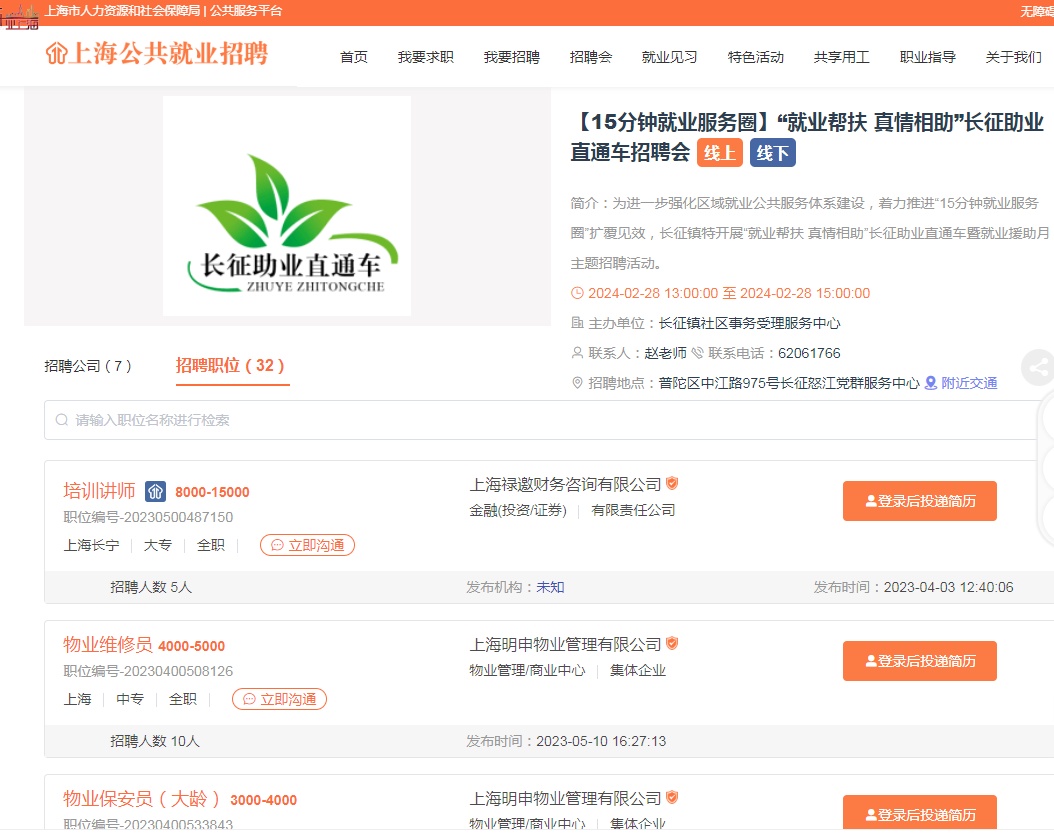Image resolution: width=1054 pixels, height=834 pixels.
Task: Click the Shanghai skyline icon in top bar
Action: pyautogui.click(x=20, y=14)
